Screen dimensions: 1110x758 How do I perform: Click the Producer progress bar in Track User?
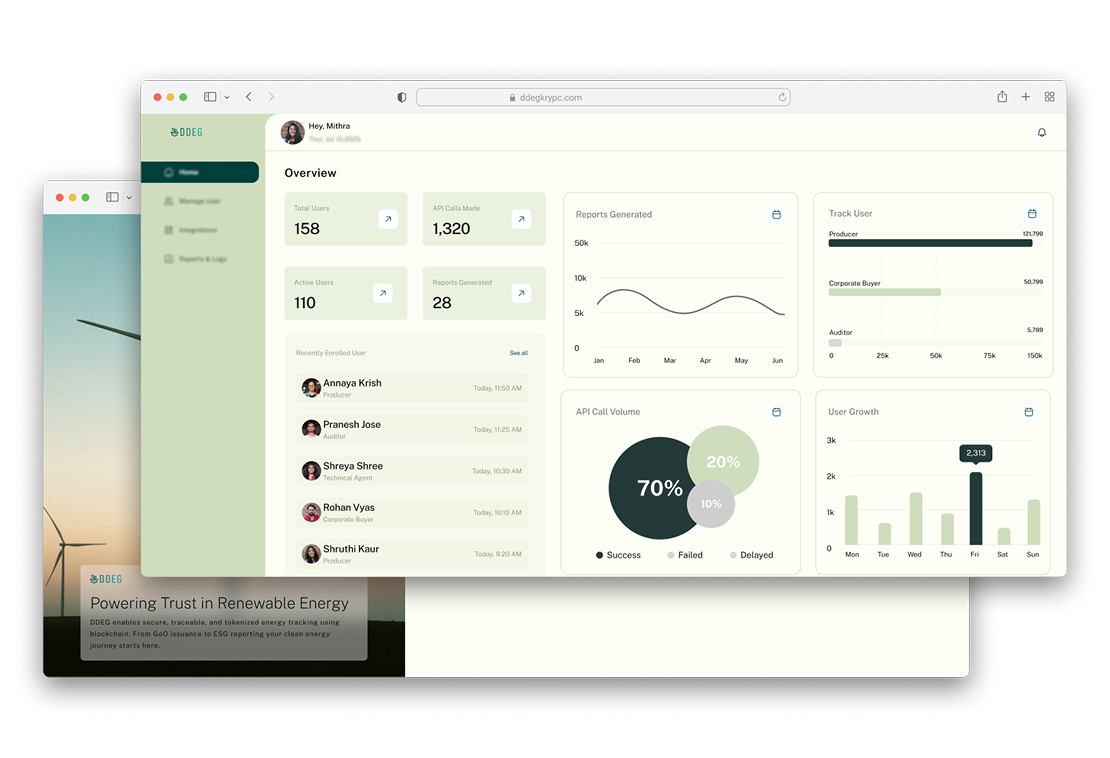point(930,243)
